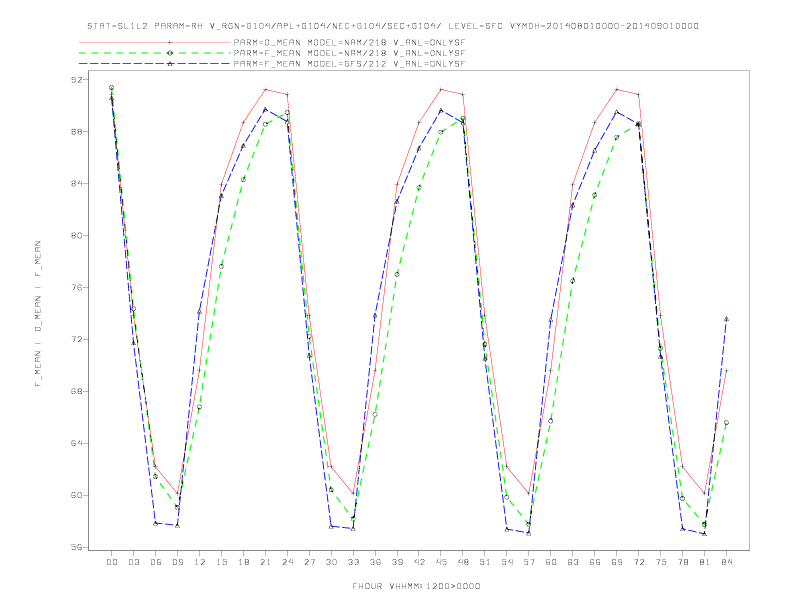Click x-axis forecast hour label 51
792x612 pixels.
click(485, 562)
